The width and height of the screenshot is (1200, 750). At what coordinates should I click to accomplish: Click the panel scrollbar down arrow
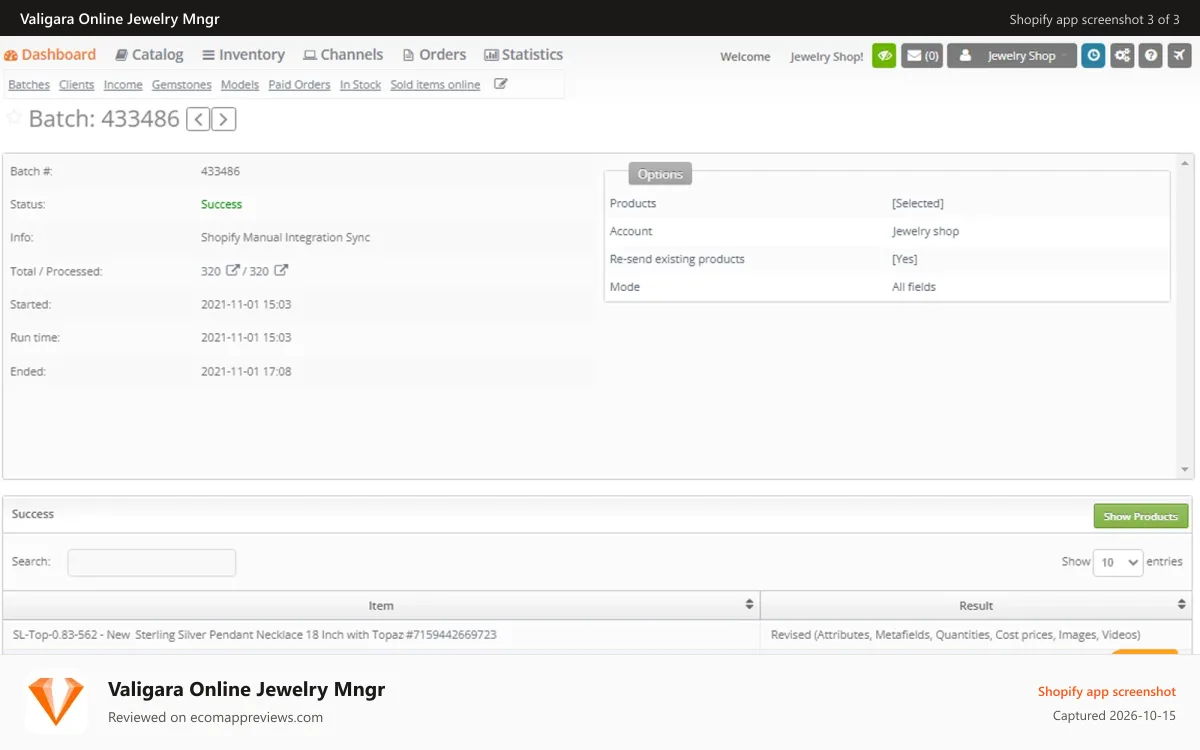[x=1186, y=470]
